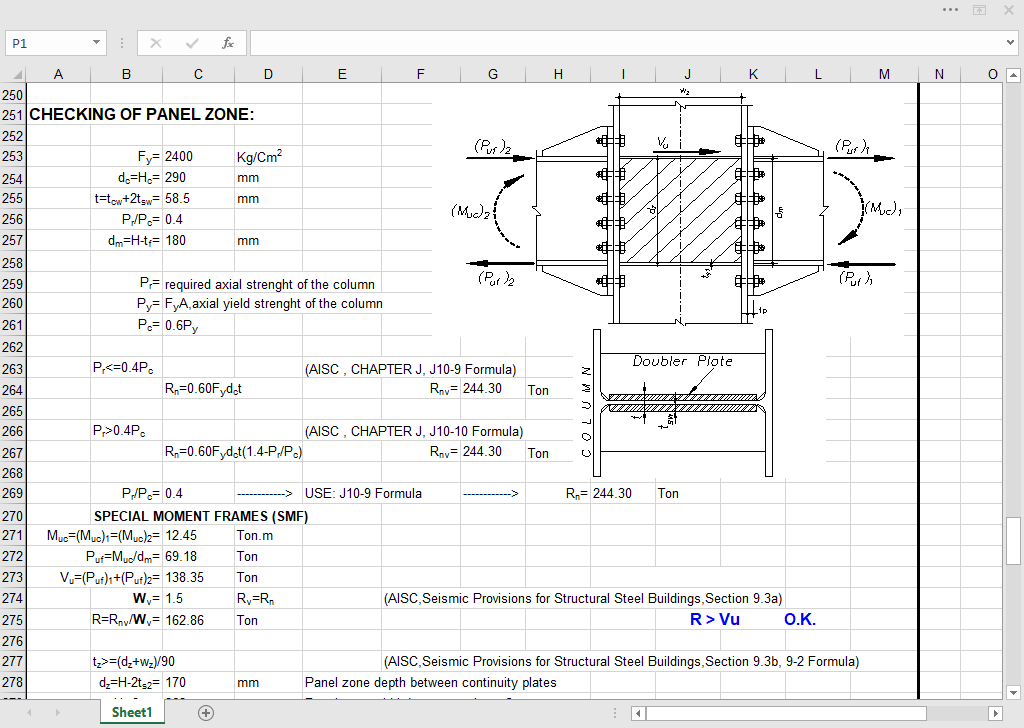
Task: Select row 264 header
Action: tap(12, 390)
